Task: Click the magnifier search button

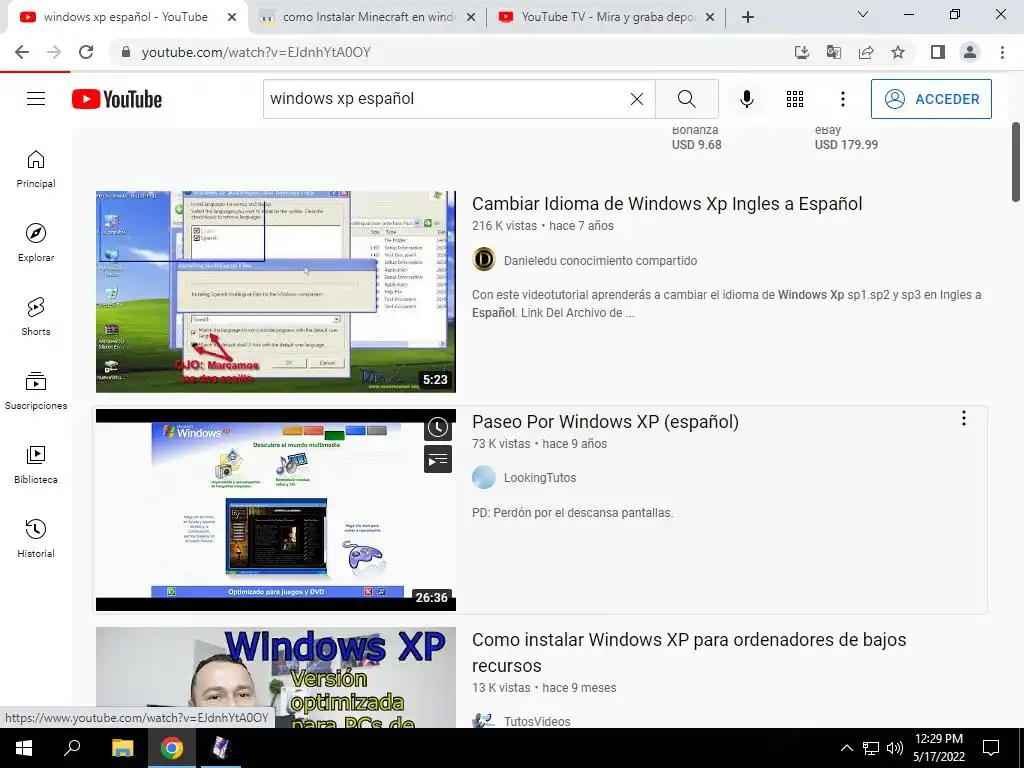Action: coord(686,99)
